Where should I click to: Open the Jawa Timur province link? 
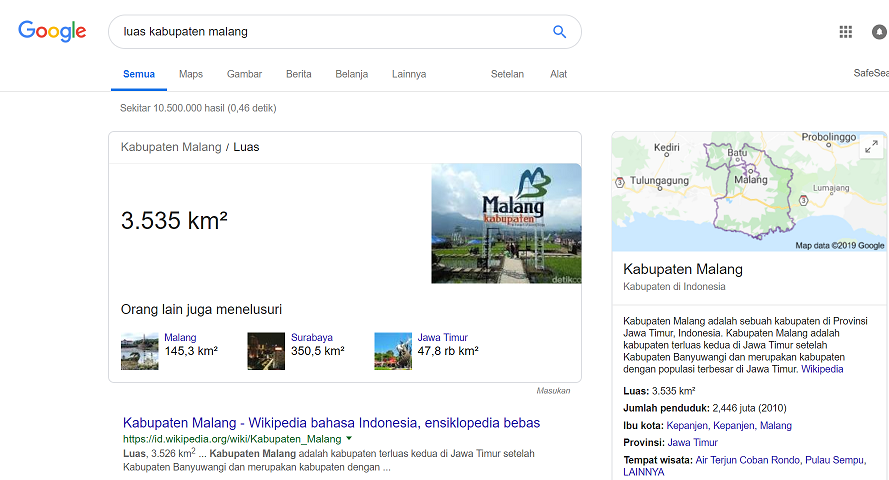click(692, 443)
